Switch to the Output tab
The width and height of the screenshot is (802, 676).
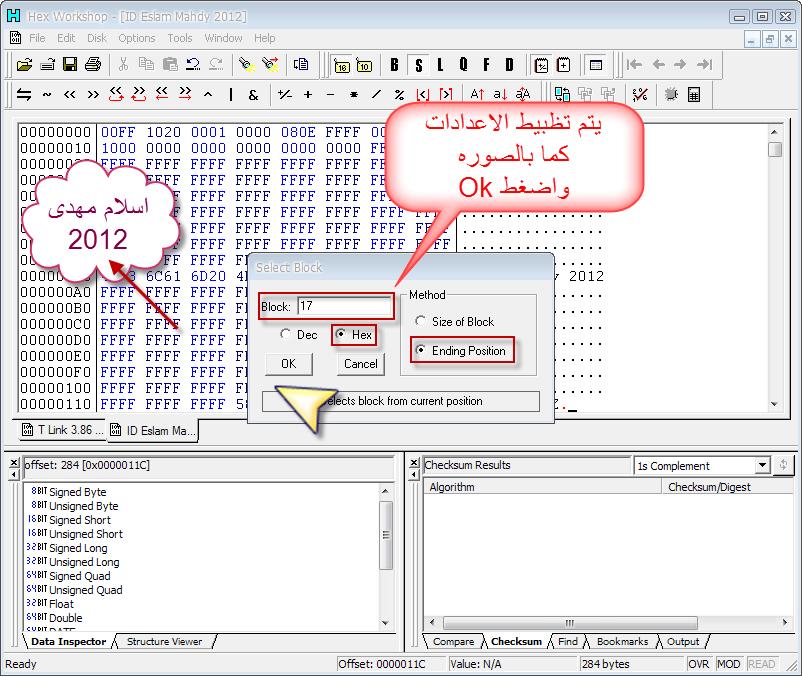pyautogui.click(x=683, y=641)
